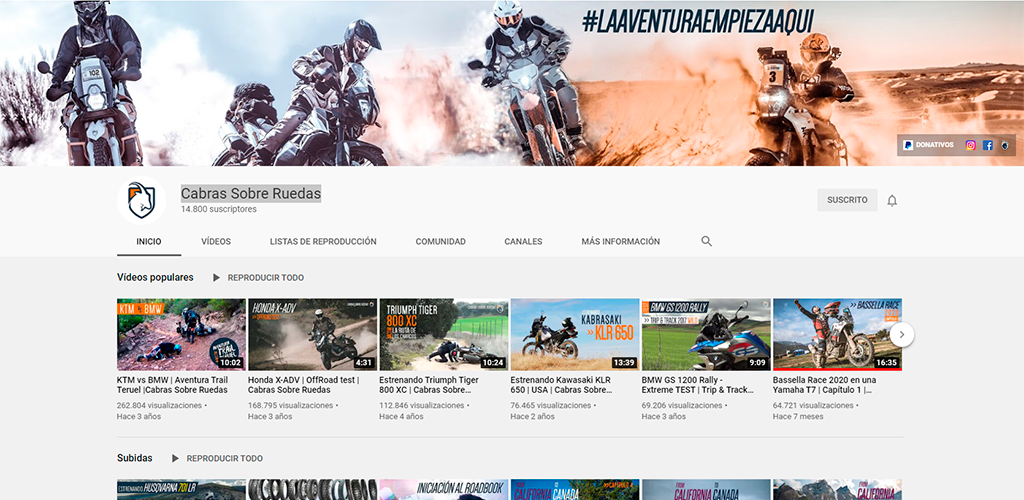
Task: Click the PayPal Donativos link in banner
Action: (928, 145)
